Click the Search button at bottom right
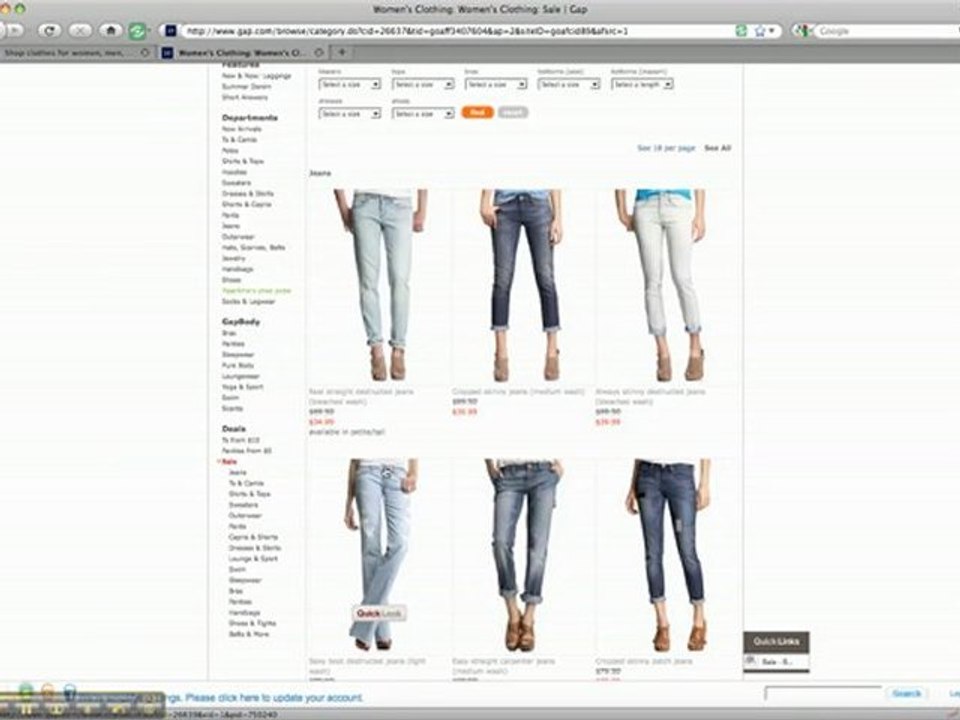Screen dimensions: 960x720 (x=907, y=693)
